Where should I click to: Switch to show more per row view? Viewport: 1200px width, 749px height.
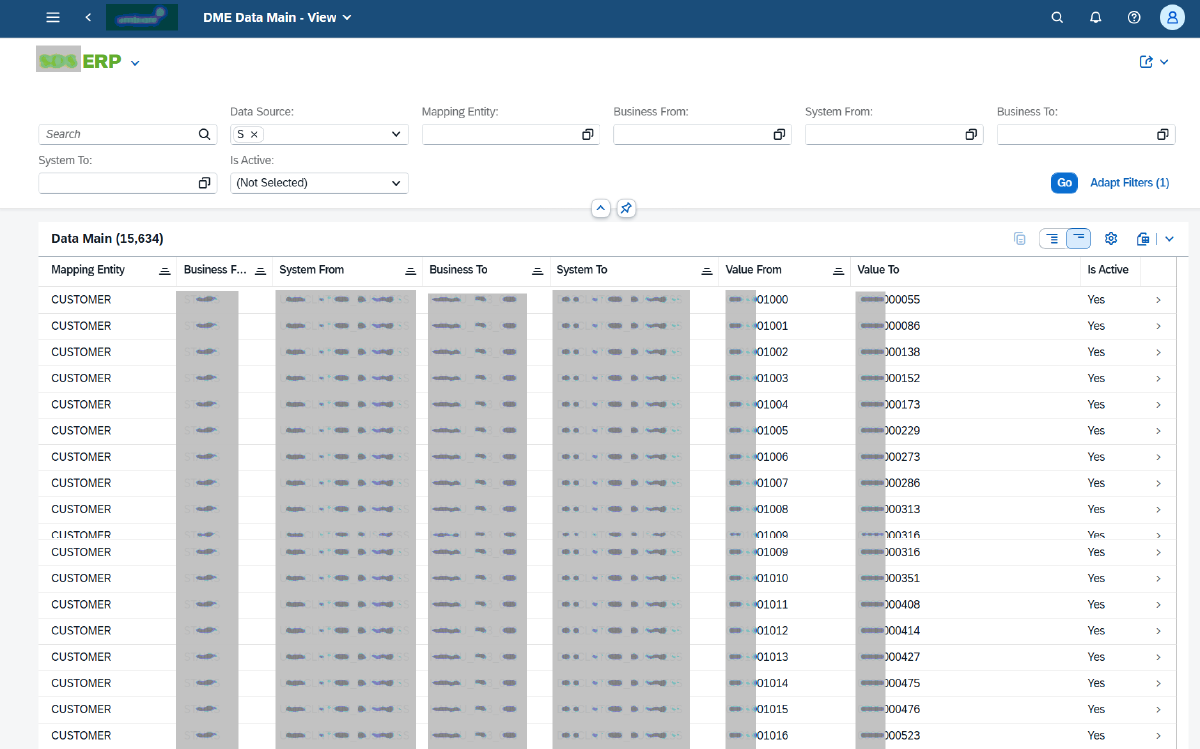pos(1051,239)
